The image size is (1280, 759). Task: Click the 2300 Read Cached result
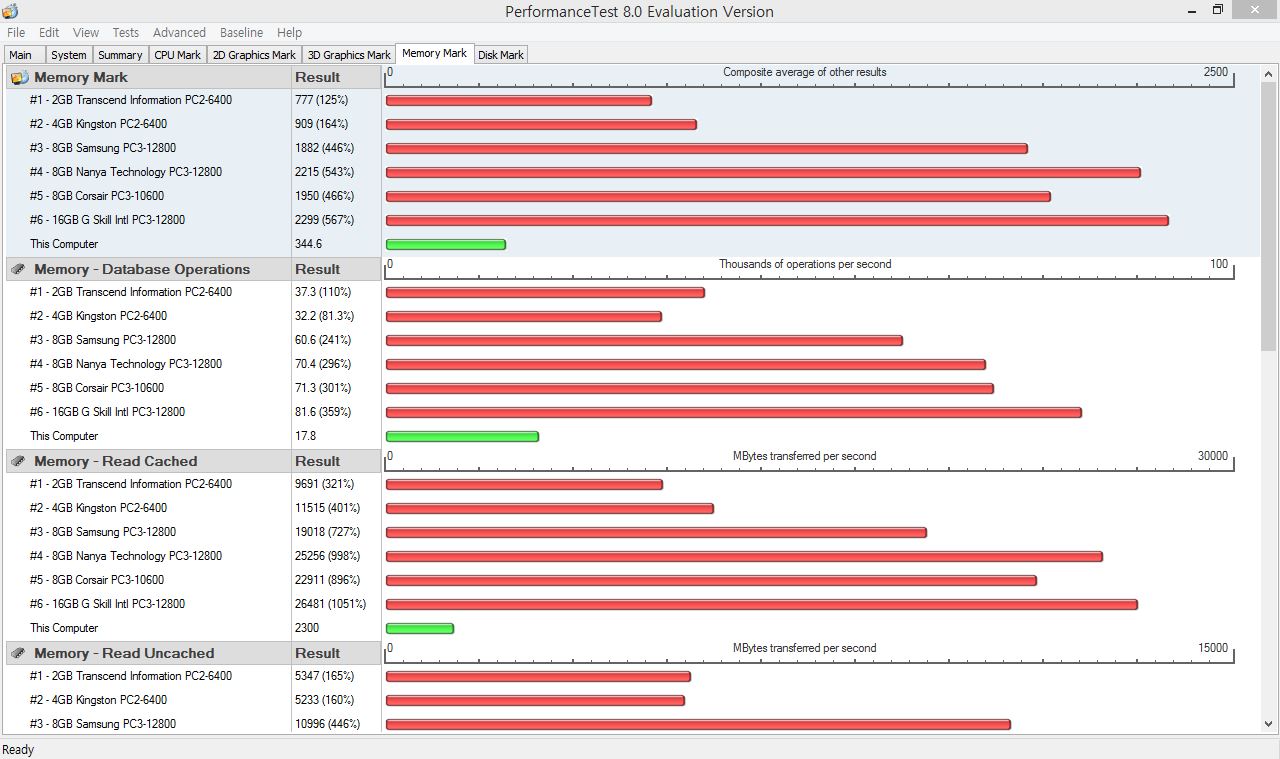tap(307, 628)
